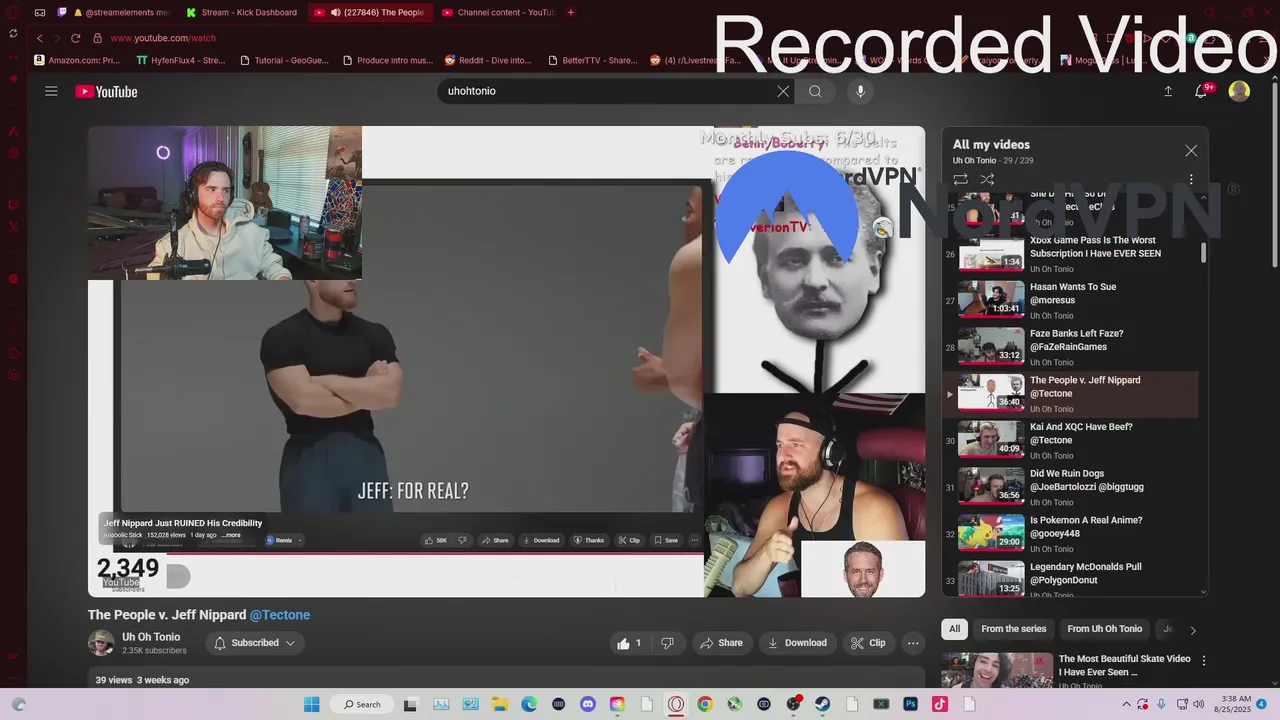Dislike the video with thumbs down
The image size is (1280, 720).
click(x=667, y=643)
